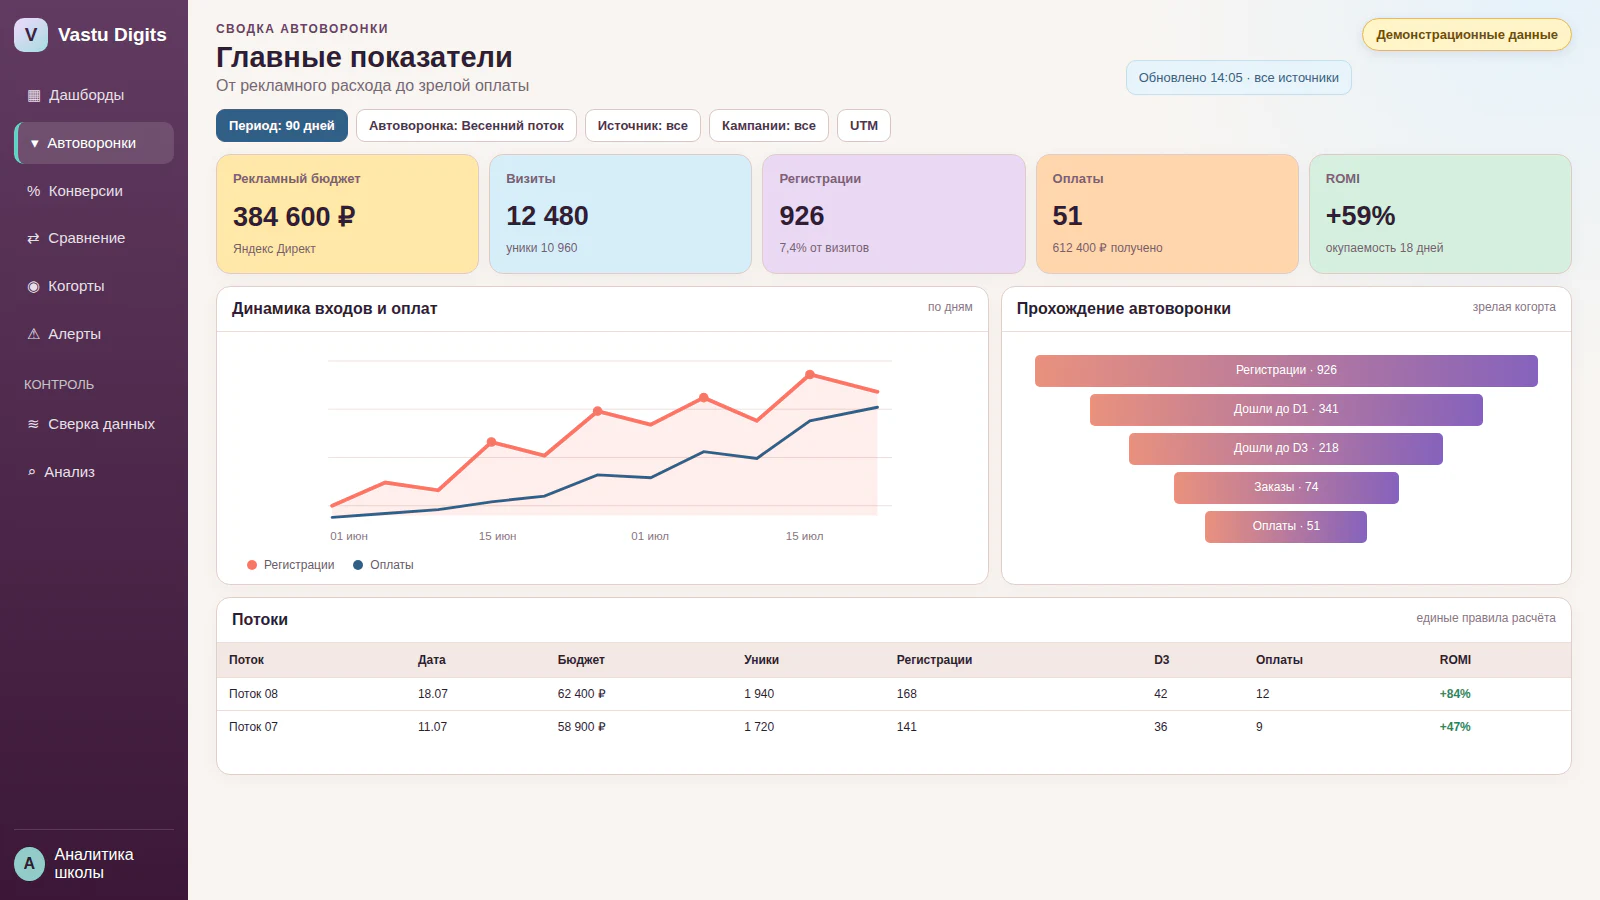Open the Кампании: все filter
The width and height of the screenshot is (1600, 900).
click(769, 126)
